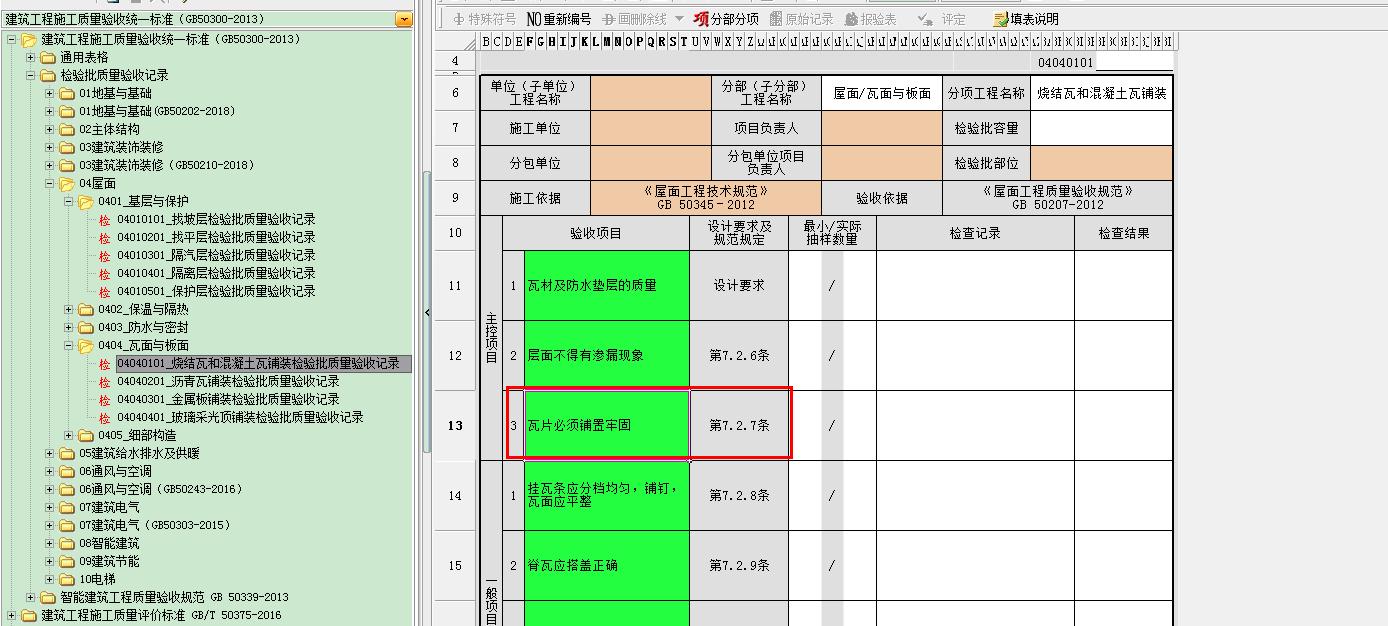The width and height of the screenshot is (1388, 626).
Task: Click the 检验批容量 empty input cell
Action: click(1100, 128)
